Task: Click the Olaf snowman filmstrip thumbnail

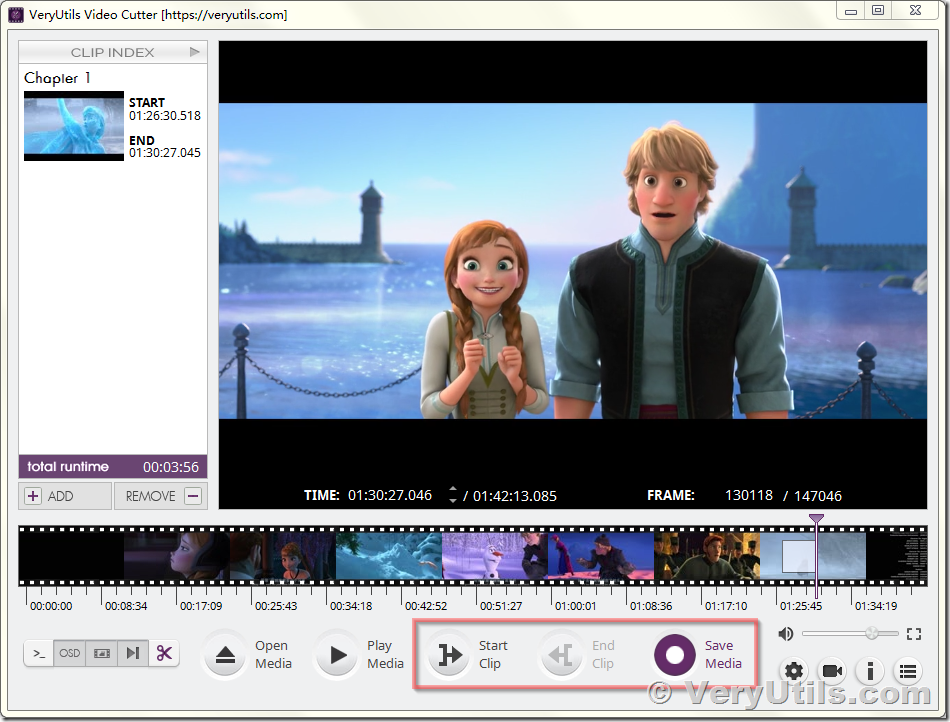Action: point(494,556)
